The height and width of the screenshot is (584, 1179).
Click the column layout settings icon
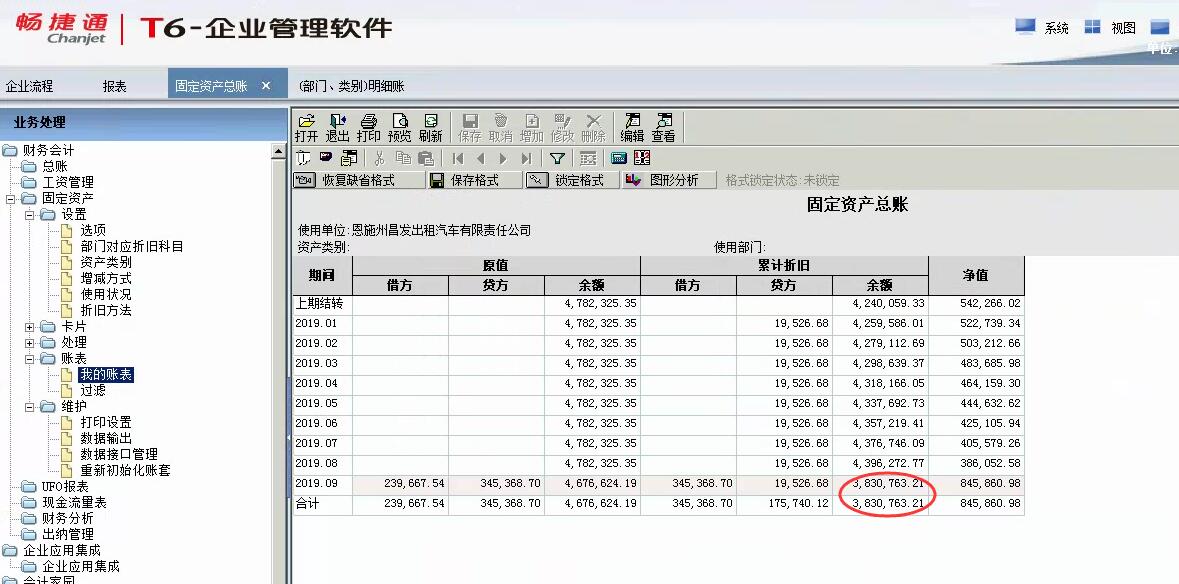(588, 159)
